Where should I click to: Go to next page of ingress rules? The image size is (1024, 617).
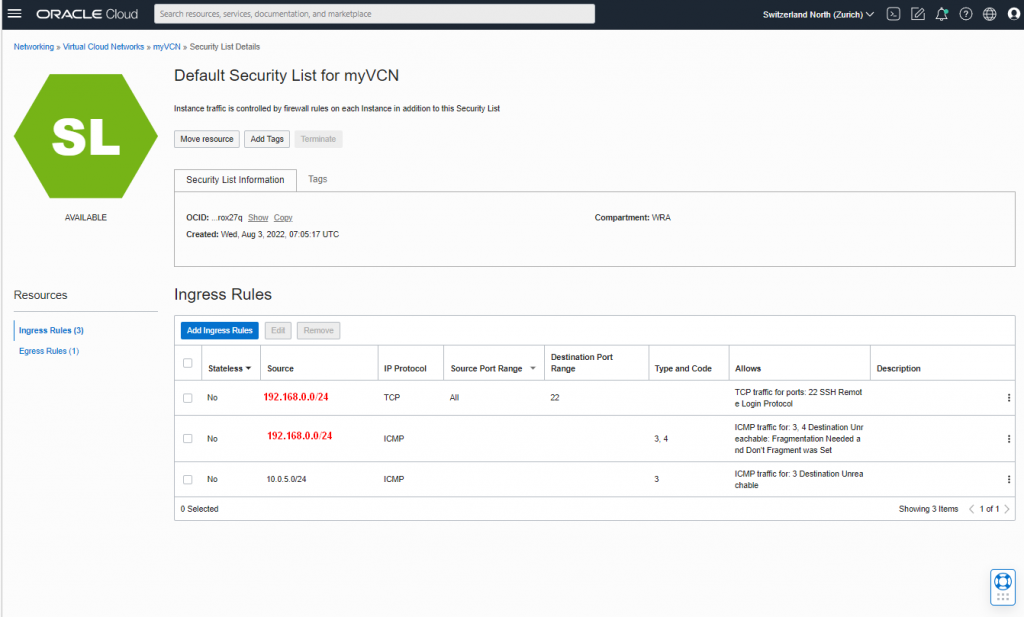1007,509
